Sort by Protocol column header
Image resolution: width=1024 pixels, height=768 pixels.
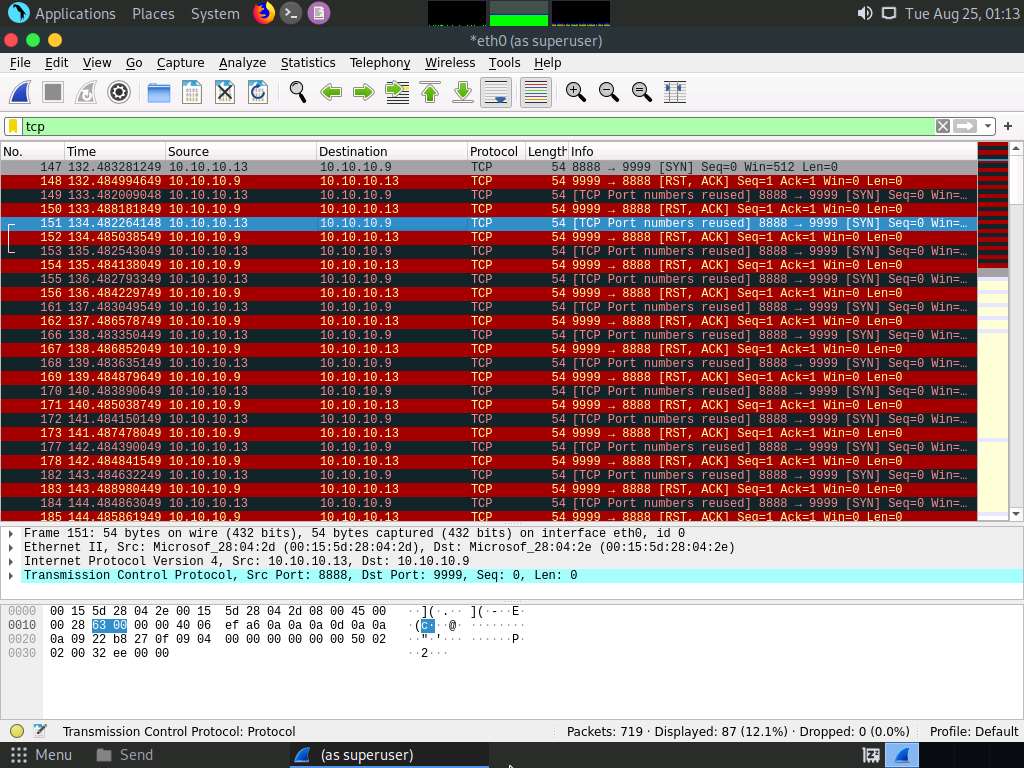click(496, 152)
